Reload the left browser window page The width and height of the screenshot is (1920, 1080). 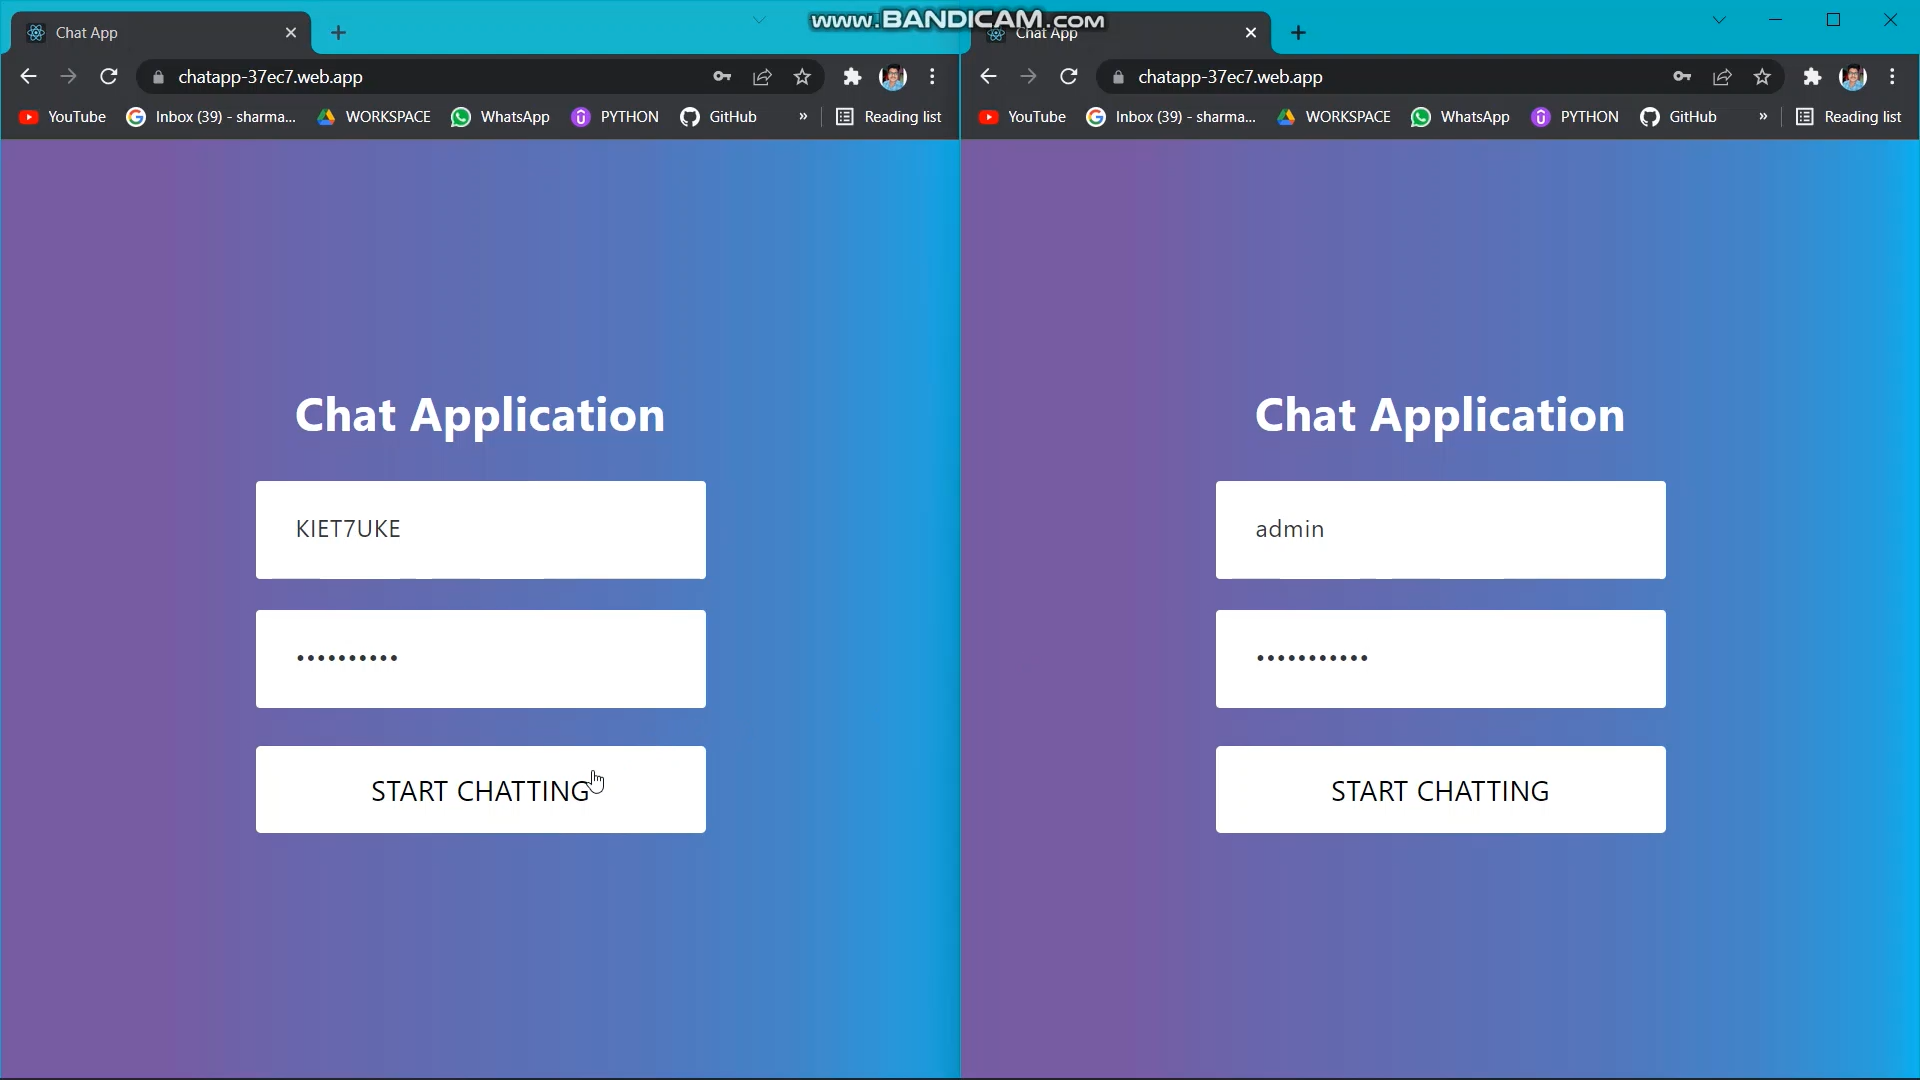tap(109, 77)
